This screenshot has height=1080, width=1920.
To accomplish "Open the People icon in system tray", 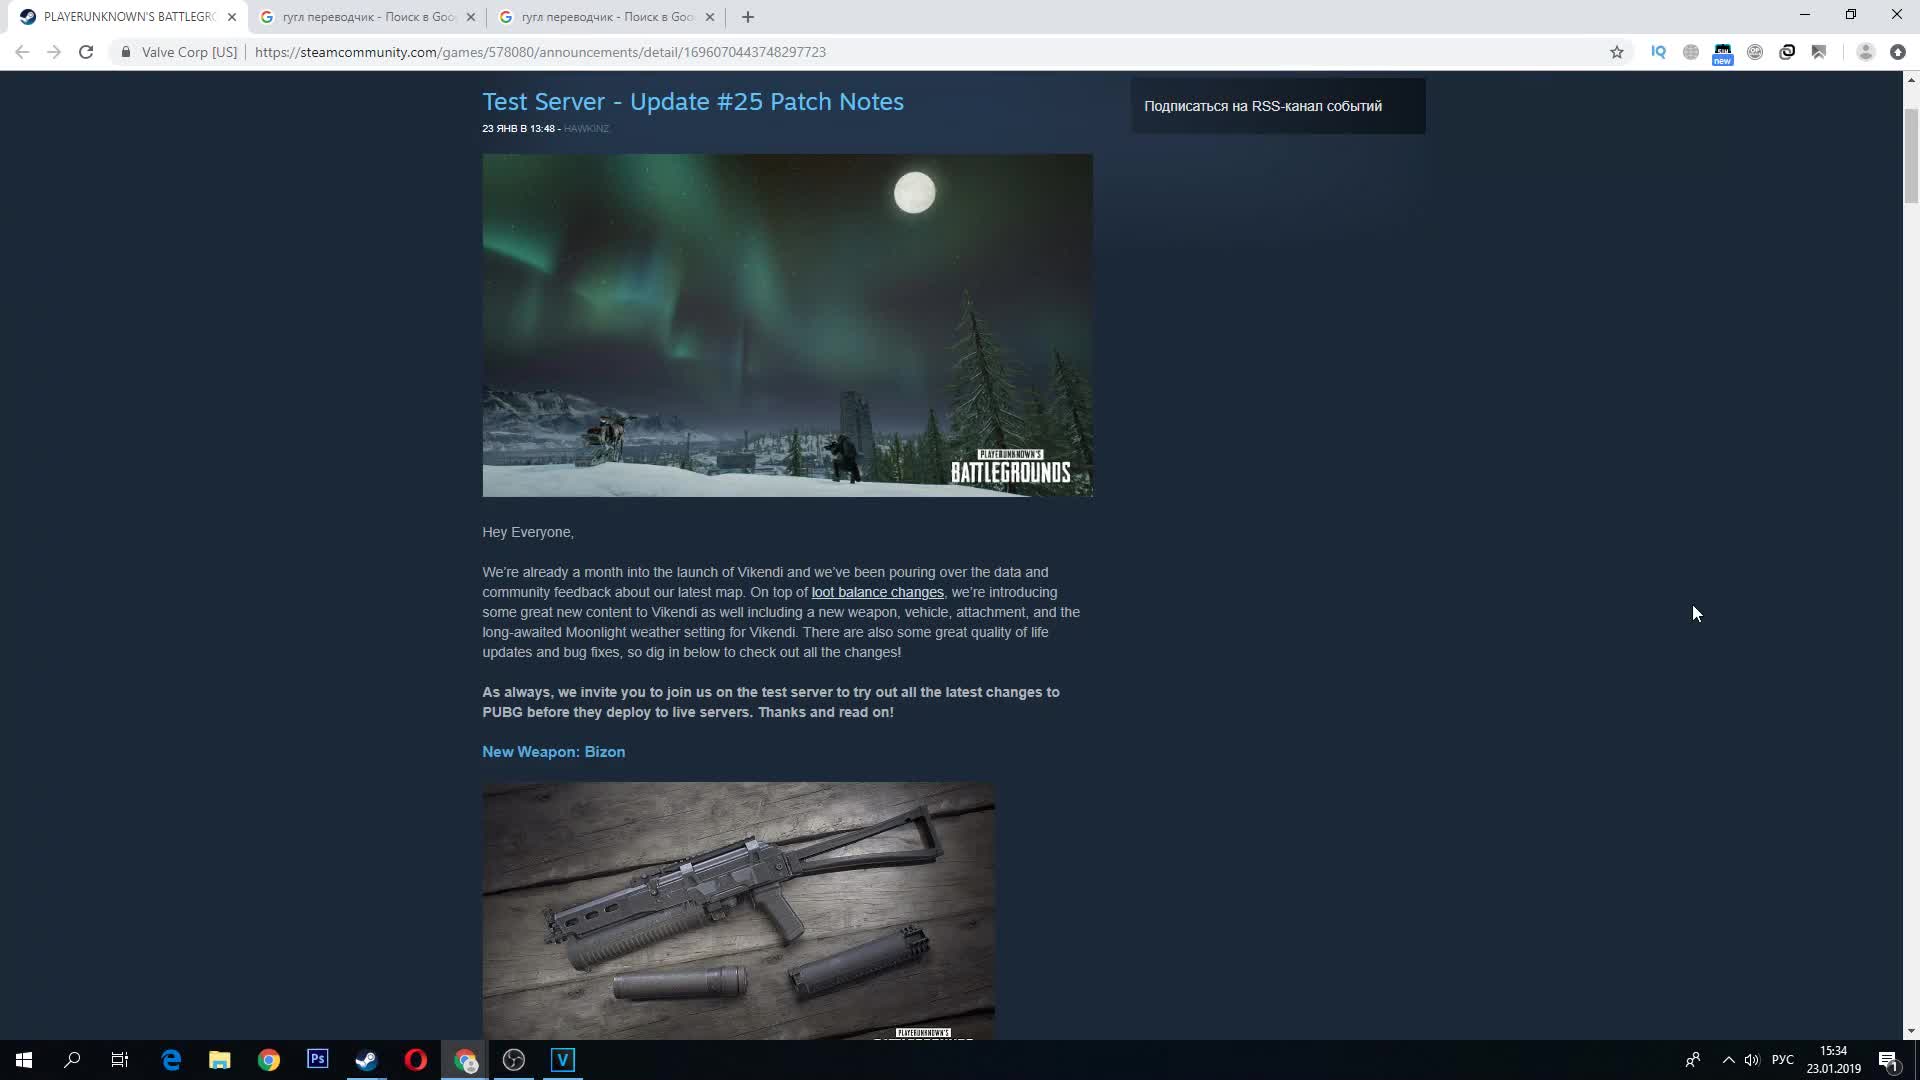I will click(x=1693, y=1060).
